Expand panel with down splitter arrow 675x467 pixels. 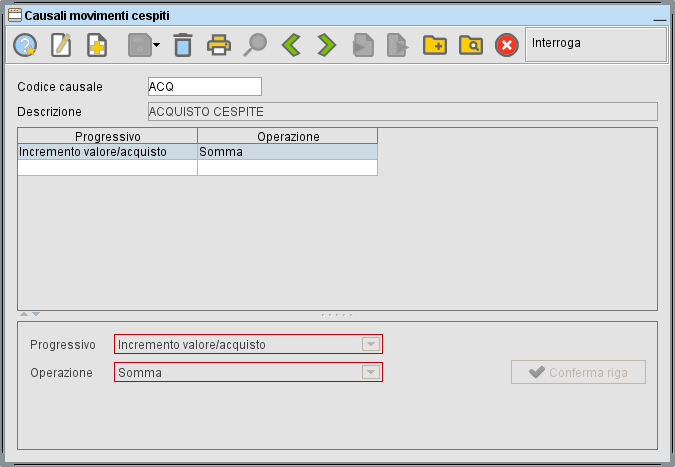coord(36,314)
